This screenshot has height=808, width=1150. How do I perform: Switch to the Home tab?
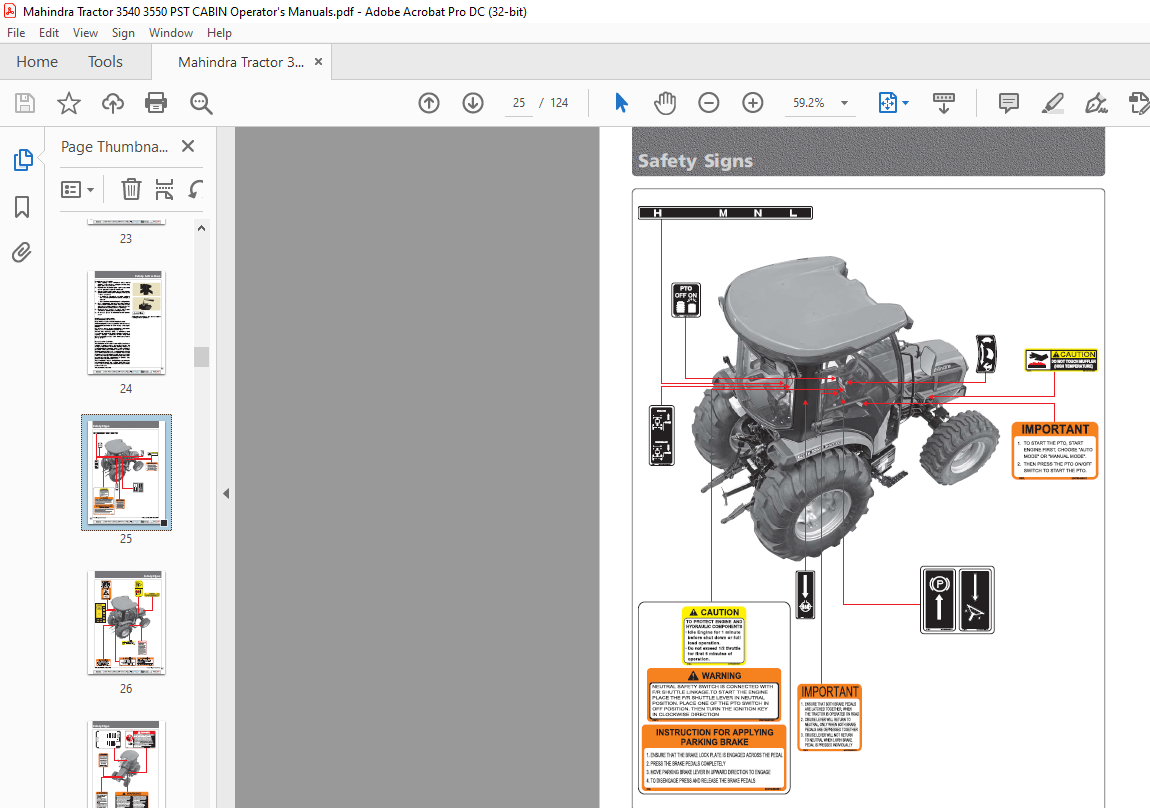click(x=37, y=62)
